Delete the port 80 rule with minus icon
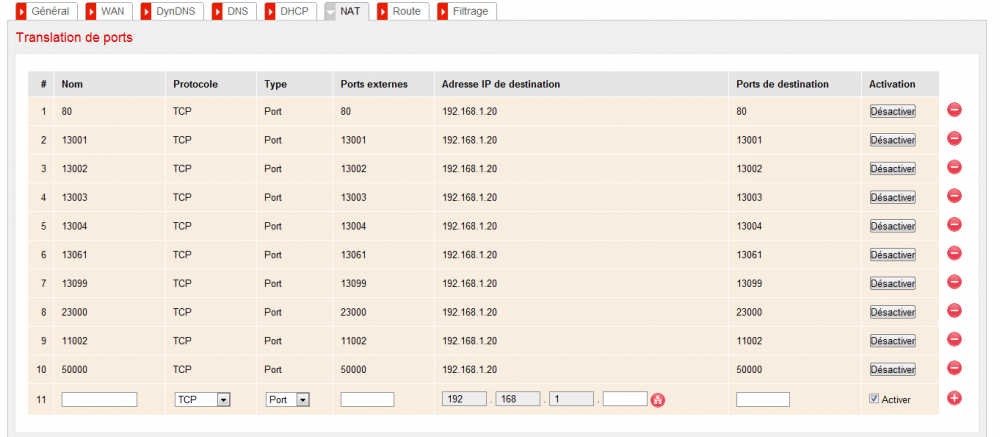1000x437 pixels. coord(954,110)
